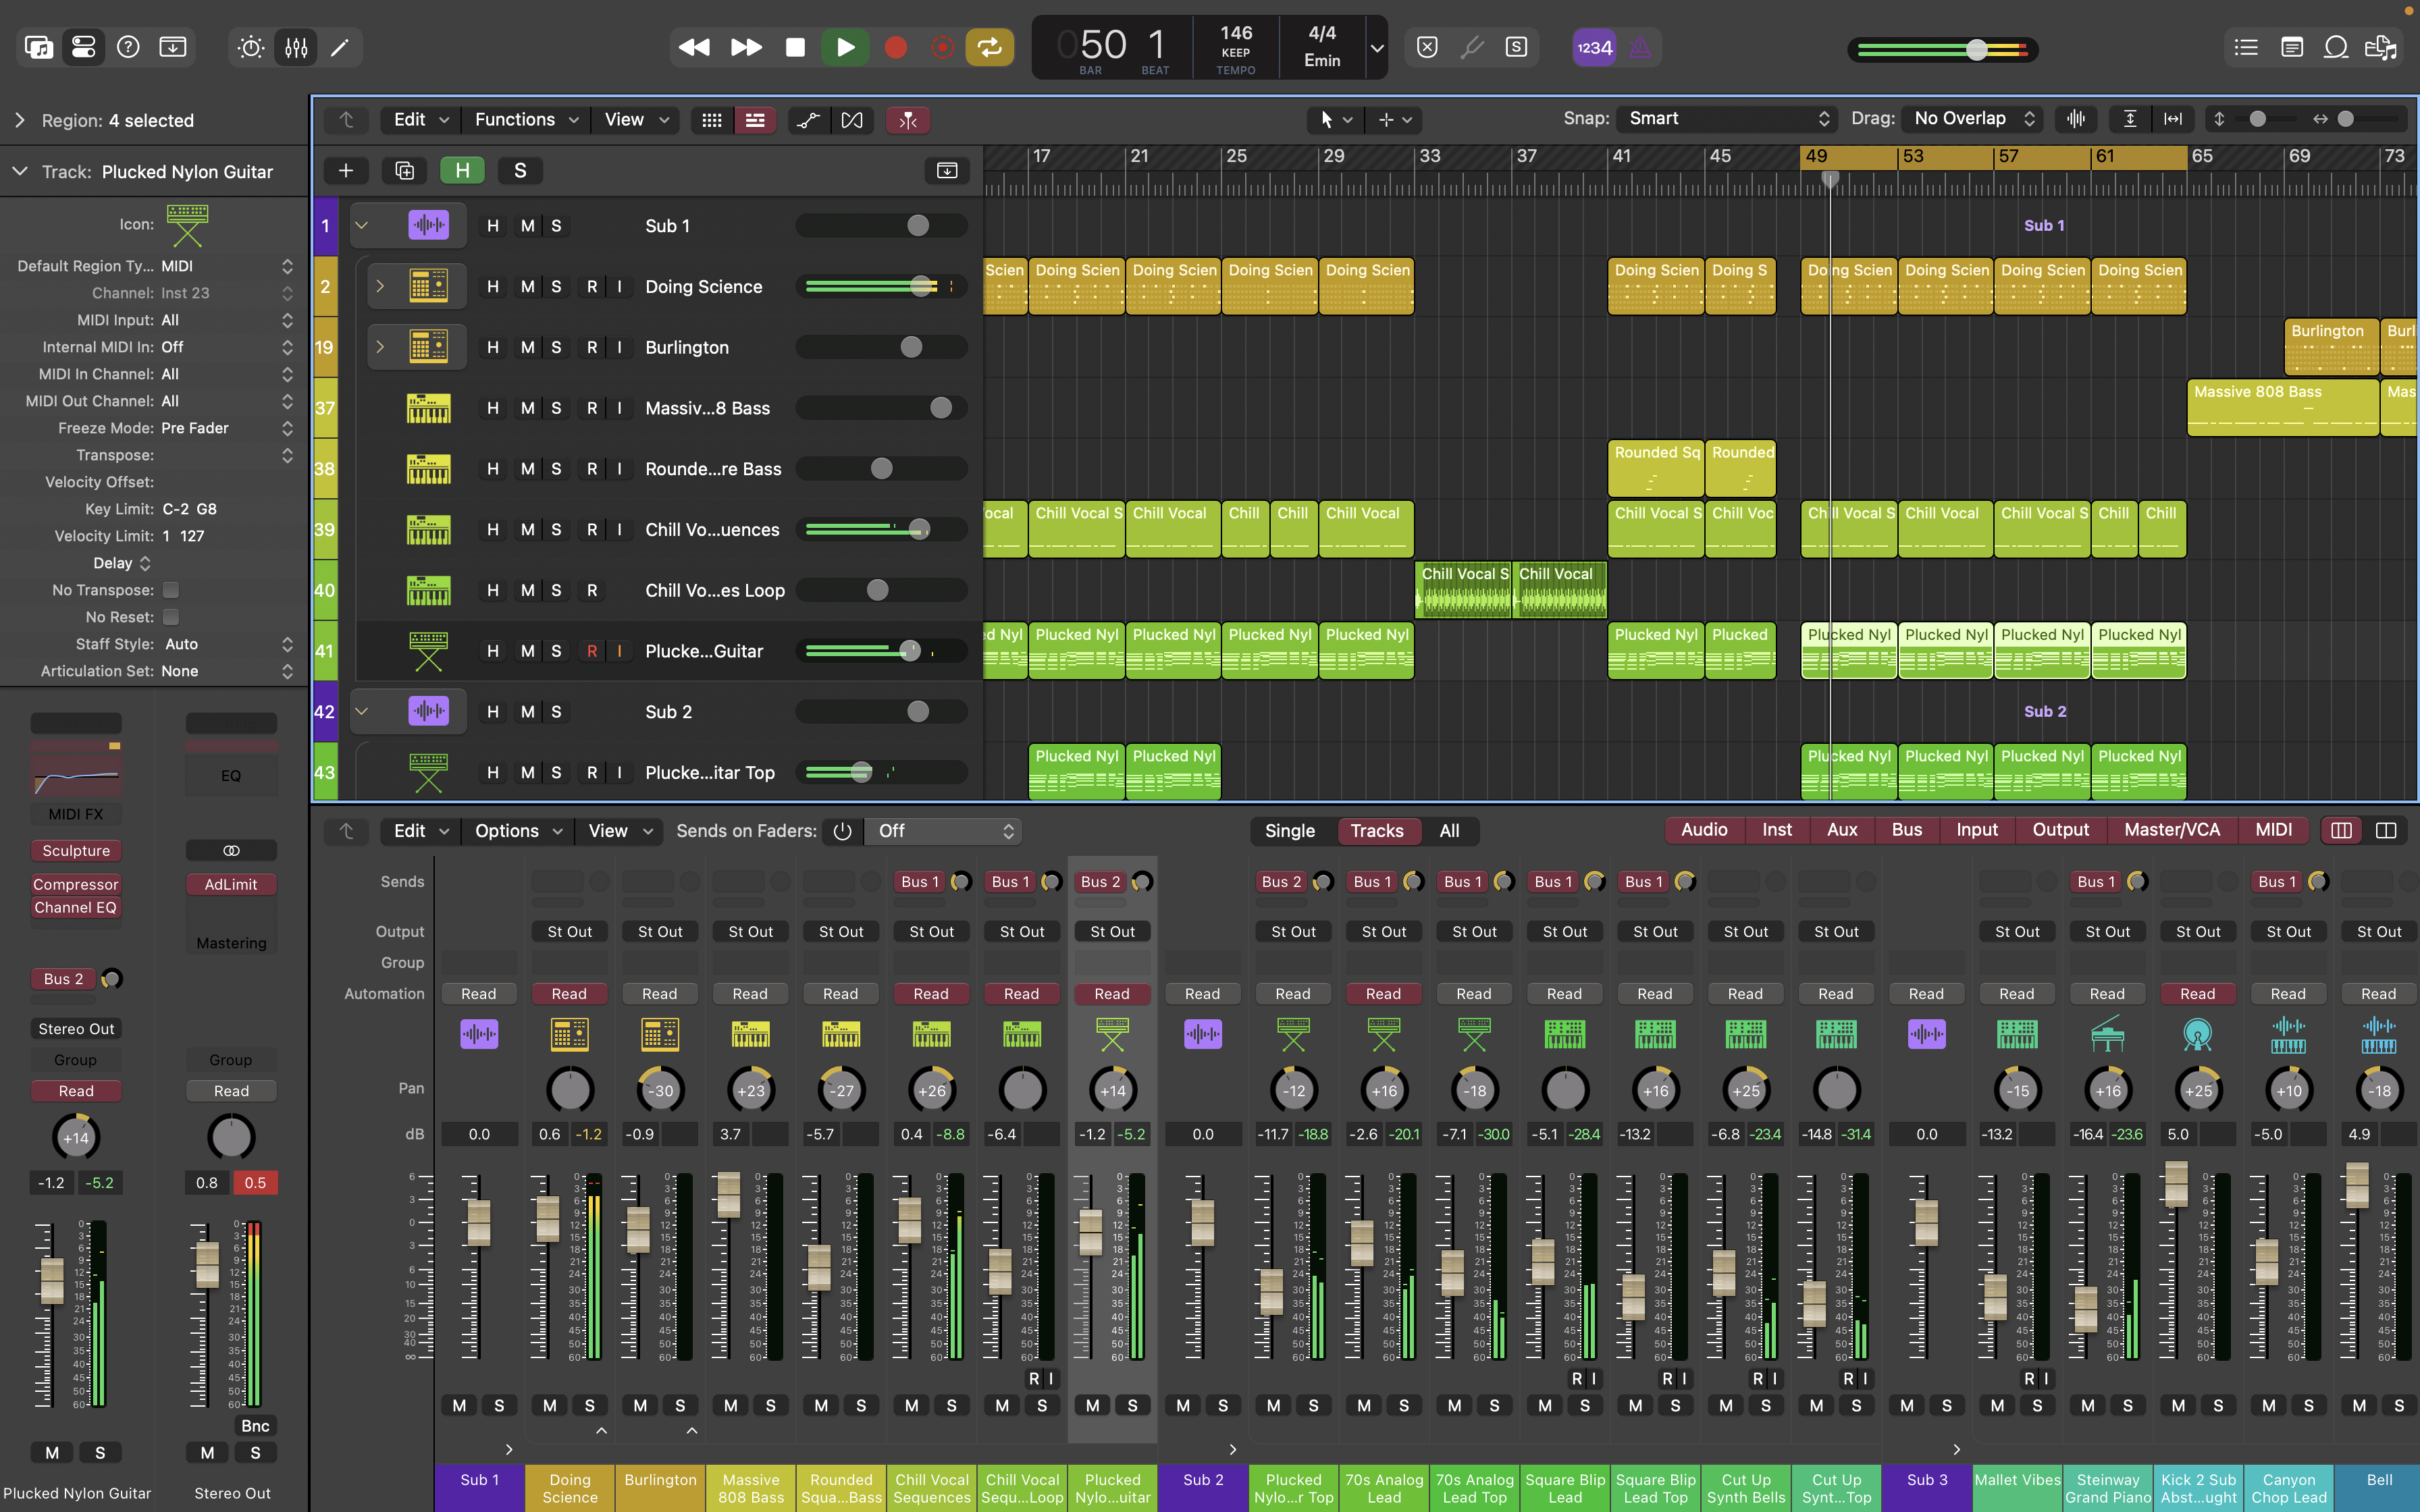Open the List Editors icon
The height and width of the screenshot is (1512, 2420).
[2246, 47]
